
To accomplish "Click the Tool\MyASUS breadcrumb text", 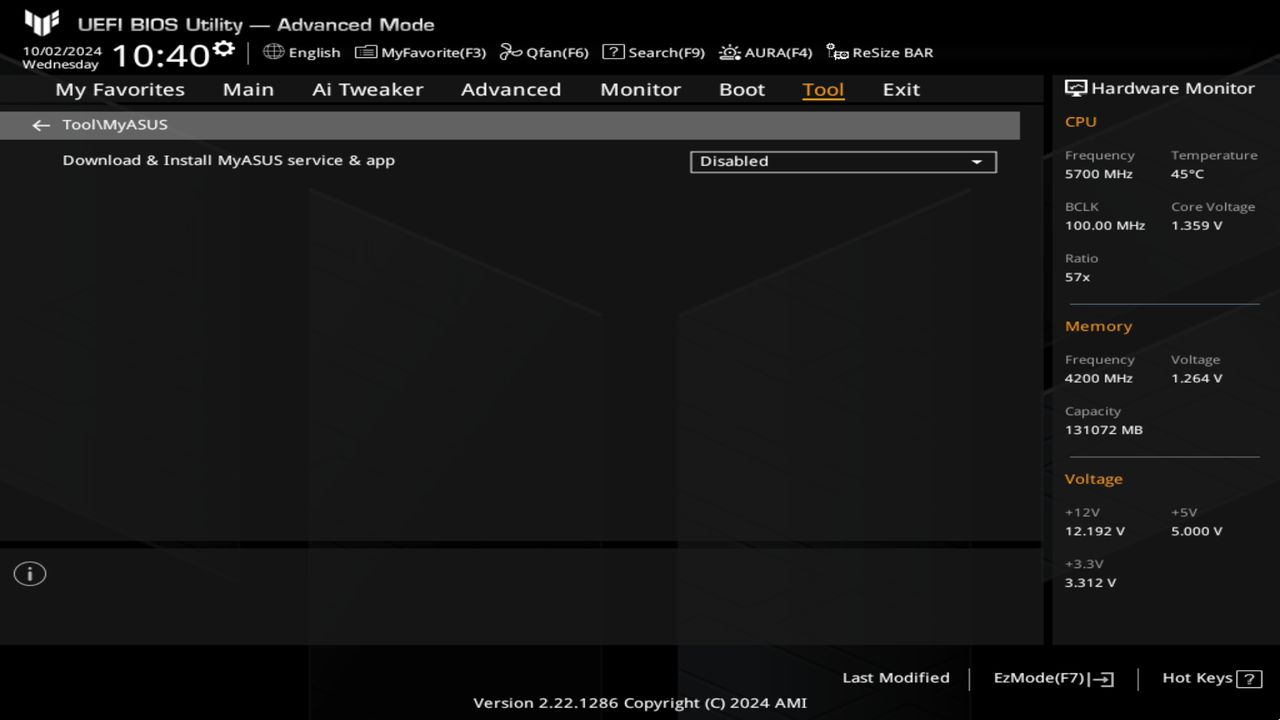I will (x=115, y=125).
